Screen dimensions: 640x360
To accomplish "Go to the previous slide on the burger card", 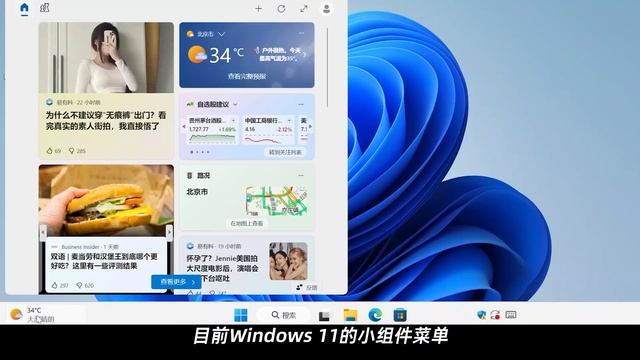I will pos(43,232).
